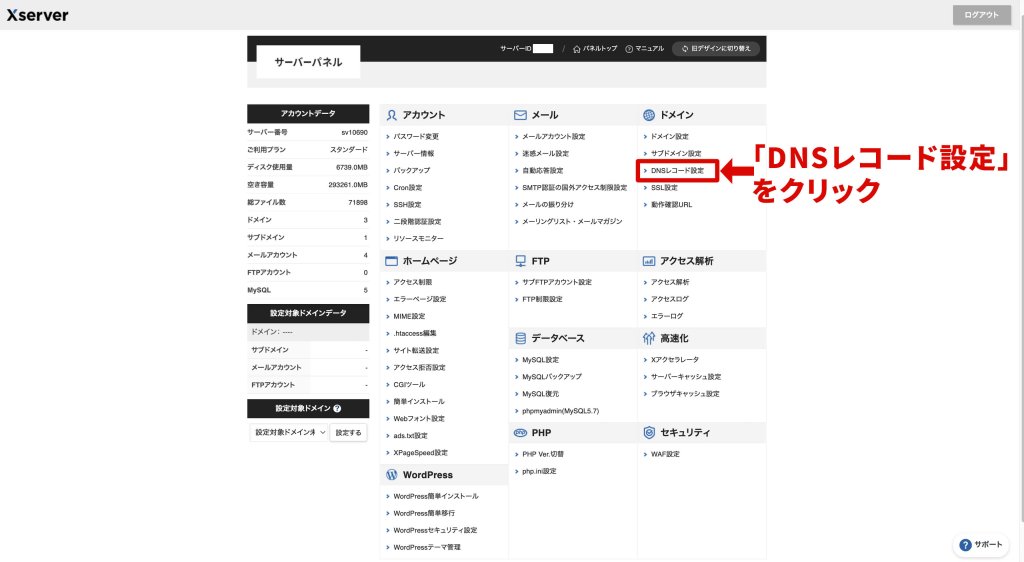The image size is (1024, 562).
Task: Open サブFTPアカウント設定
Action: tap(557, 282)
